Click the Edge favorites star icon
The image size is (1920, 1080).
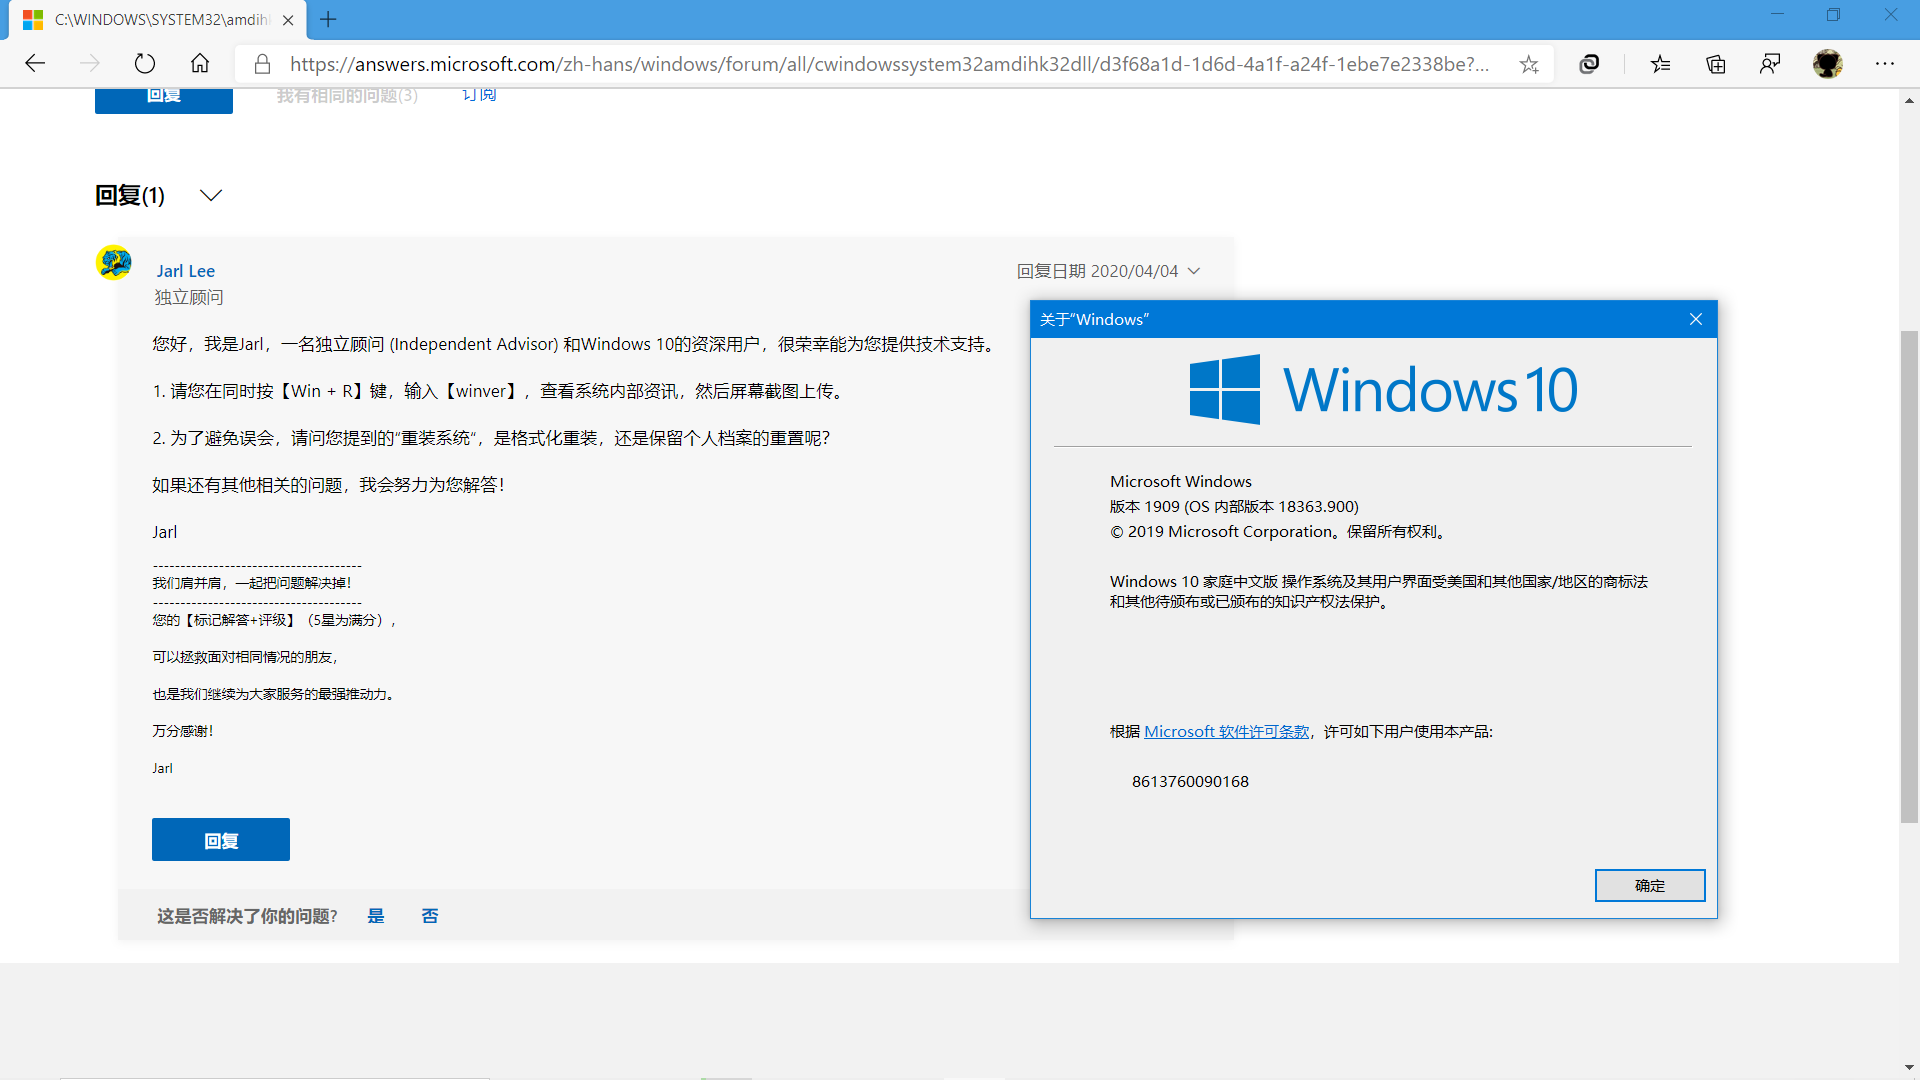(x=1530, y=62)
